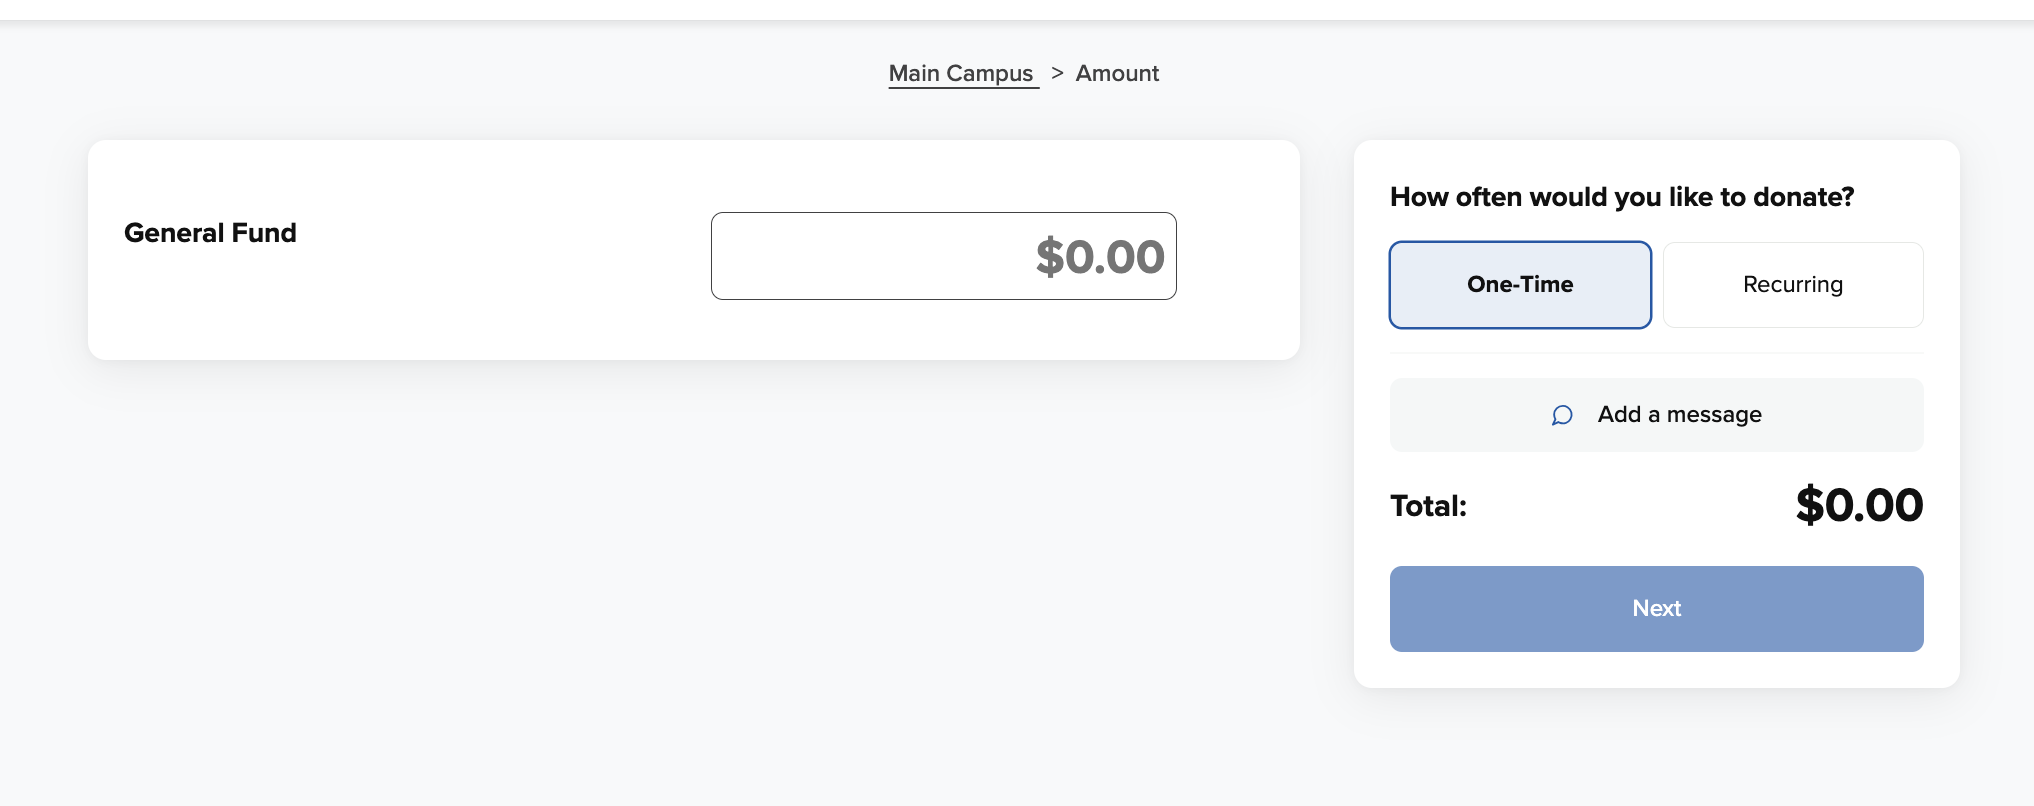The height and width of the screenshot is (806, 2034).
Task: Click the donation frequency question heading
Action: point(1621,197)
